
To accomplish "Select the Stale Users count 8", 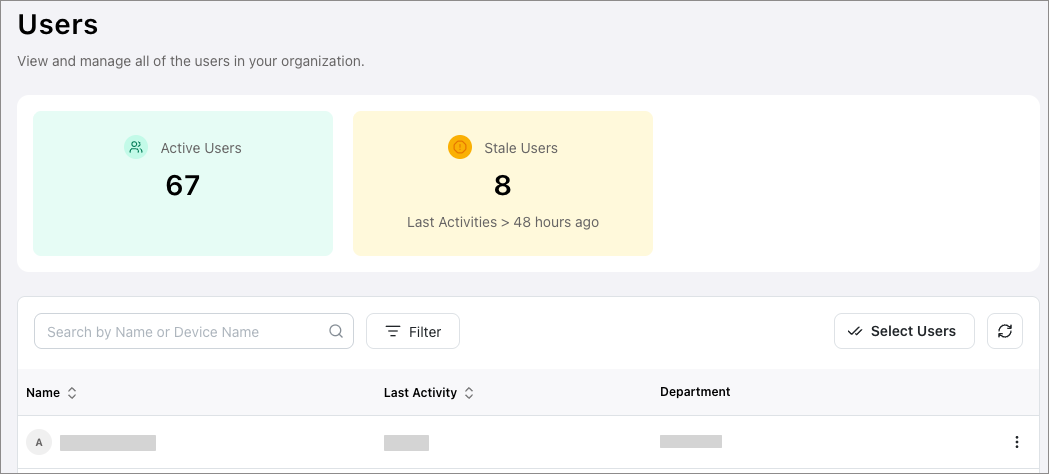I will coord(503,185).
